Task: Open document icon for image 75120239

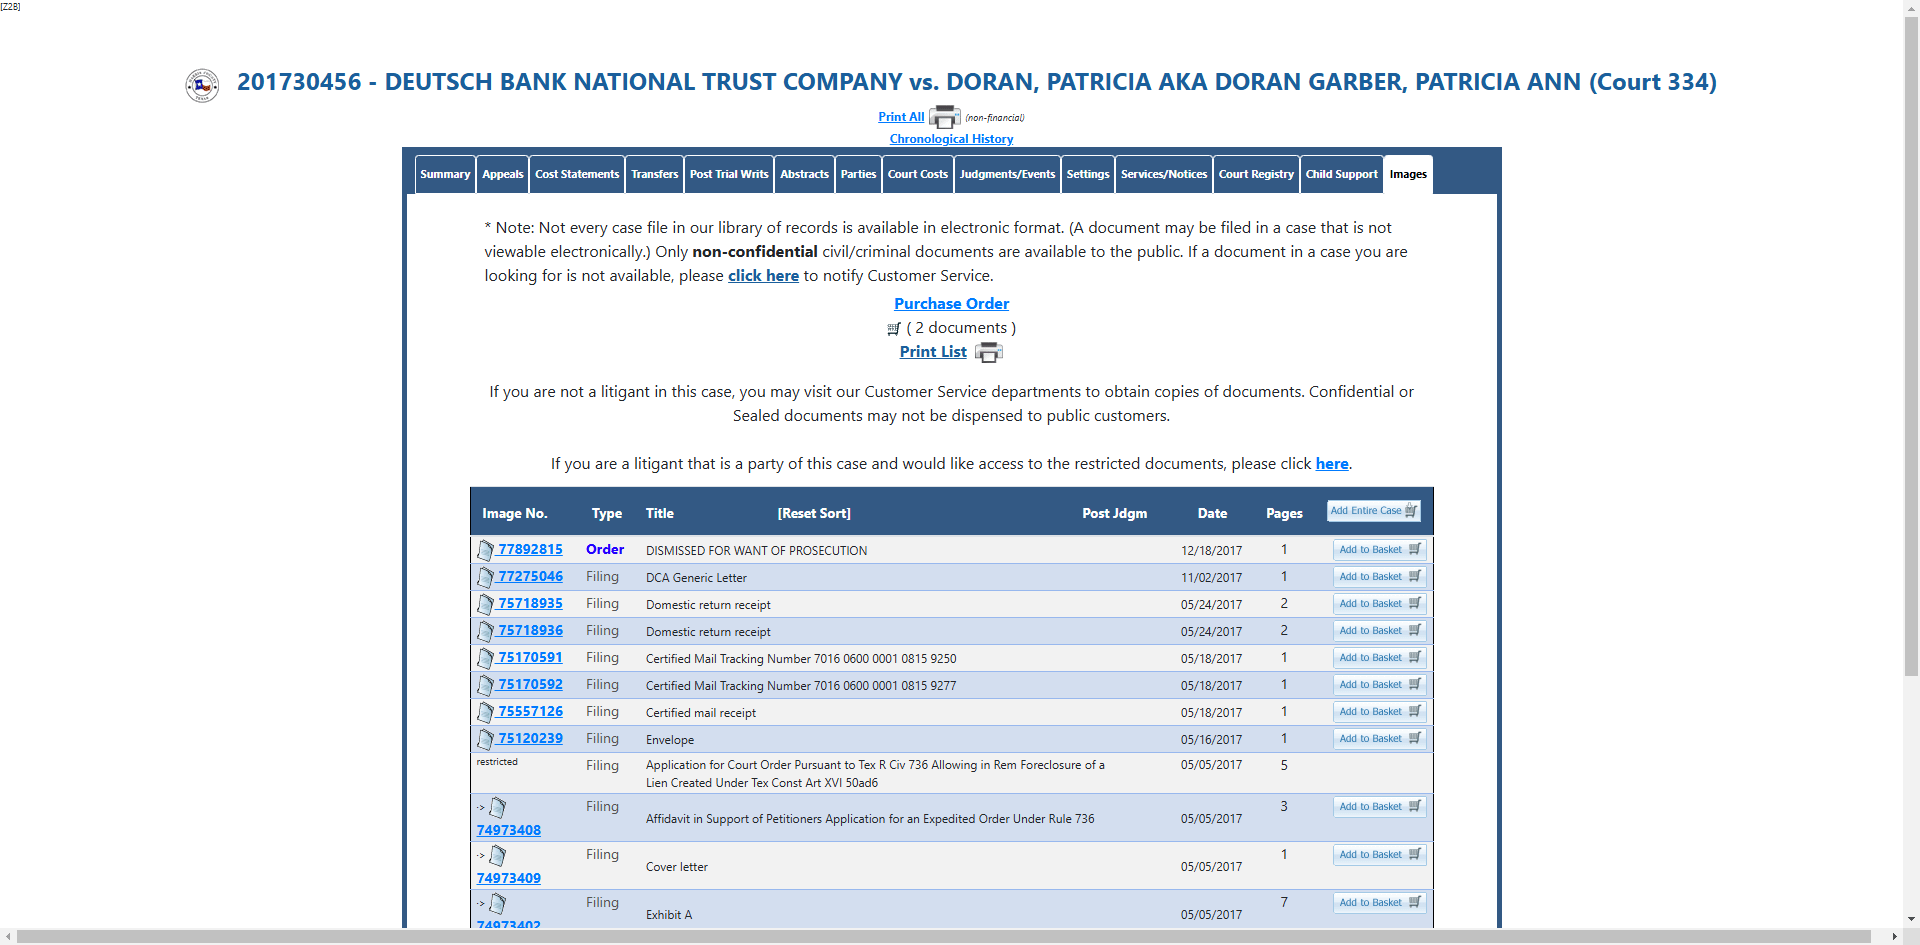Action: pos(485,739)
